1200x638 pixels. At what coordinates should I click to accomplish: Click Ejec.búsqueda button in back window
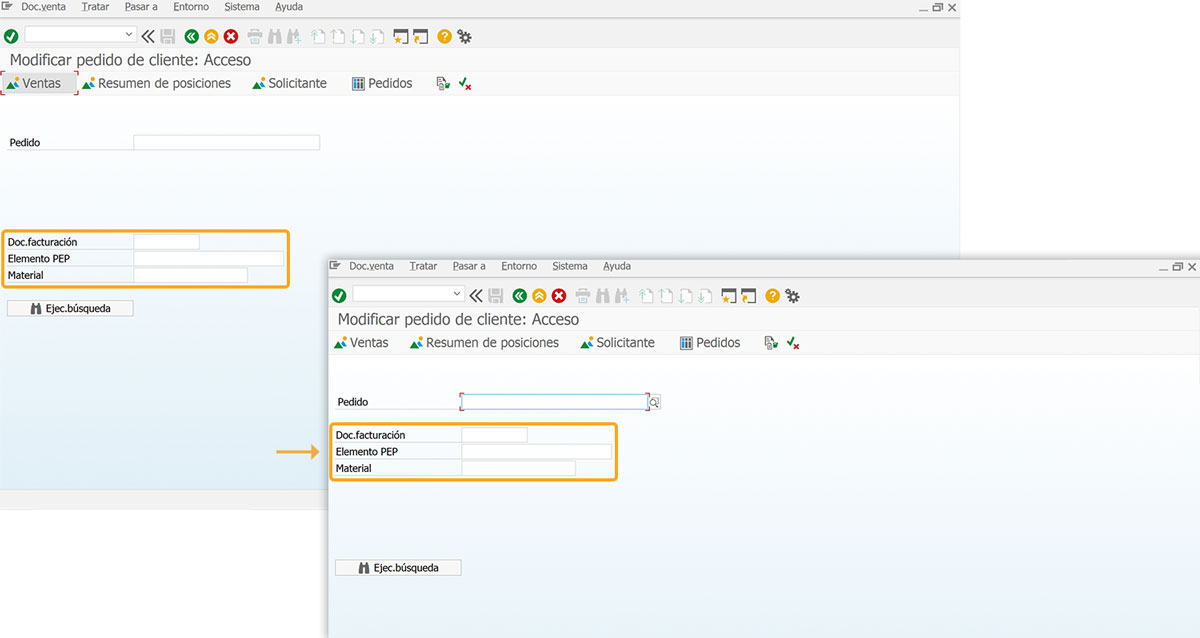[x=70, y=309]
